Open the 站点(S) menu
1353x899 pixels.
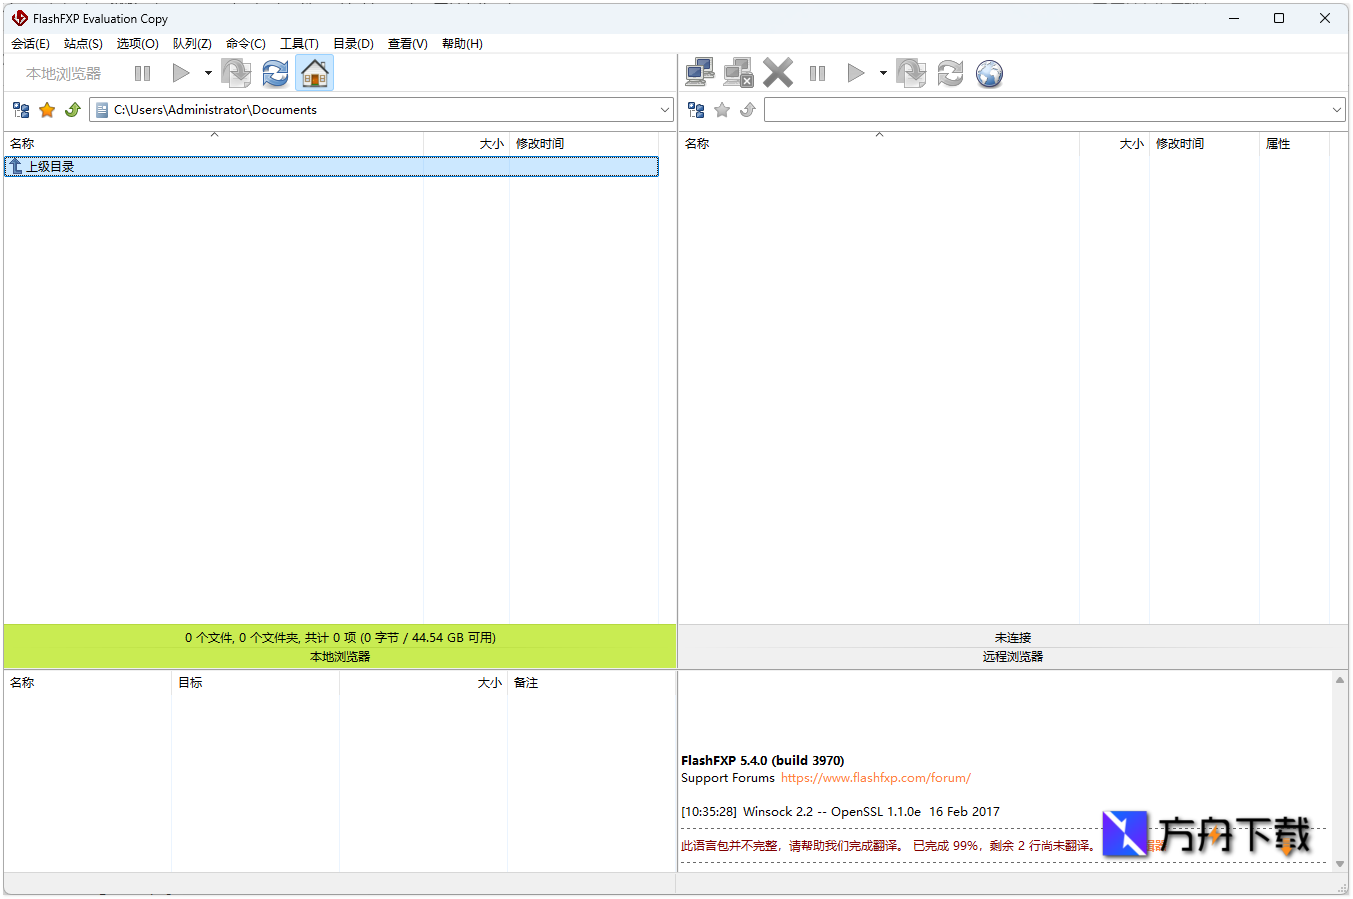(x=83, y=44)
